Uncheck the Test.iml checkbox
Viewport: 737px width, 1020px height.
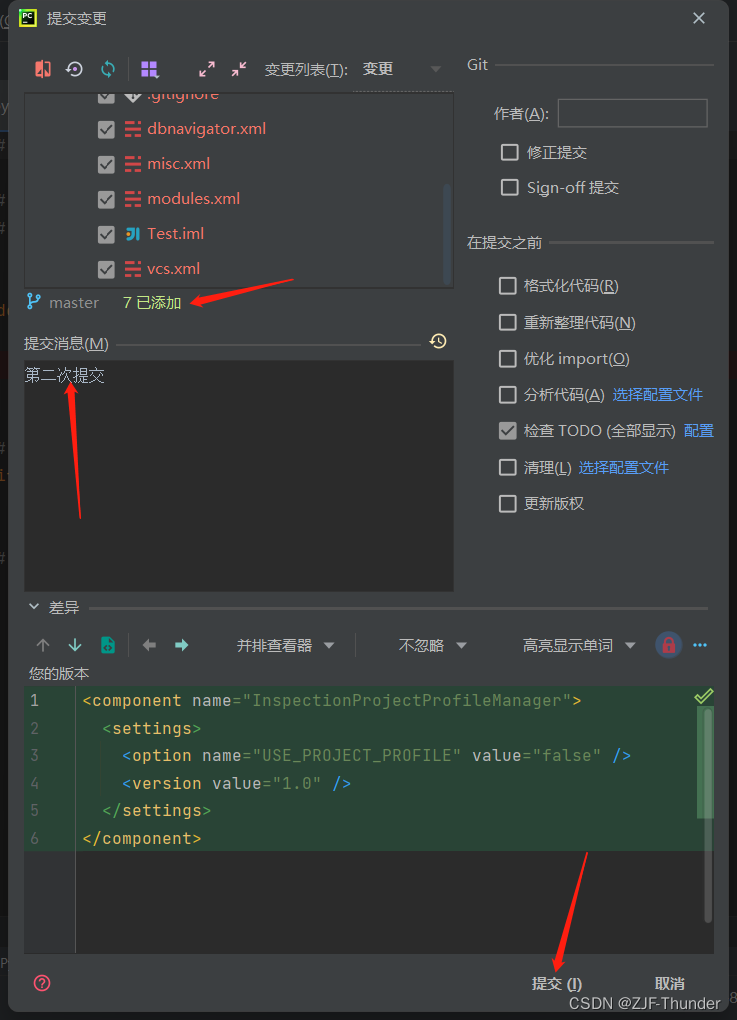click(106, 234)
